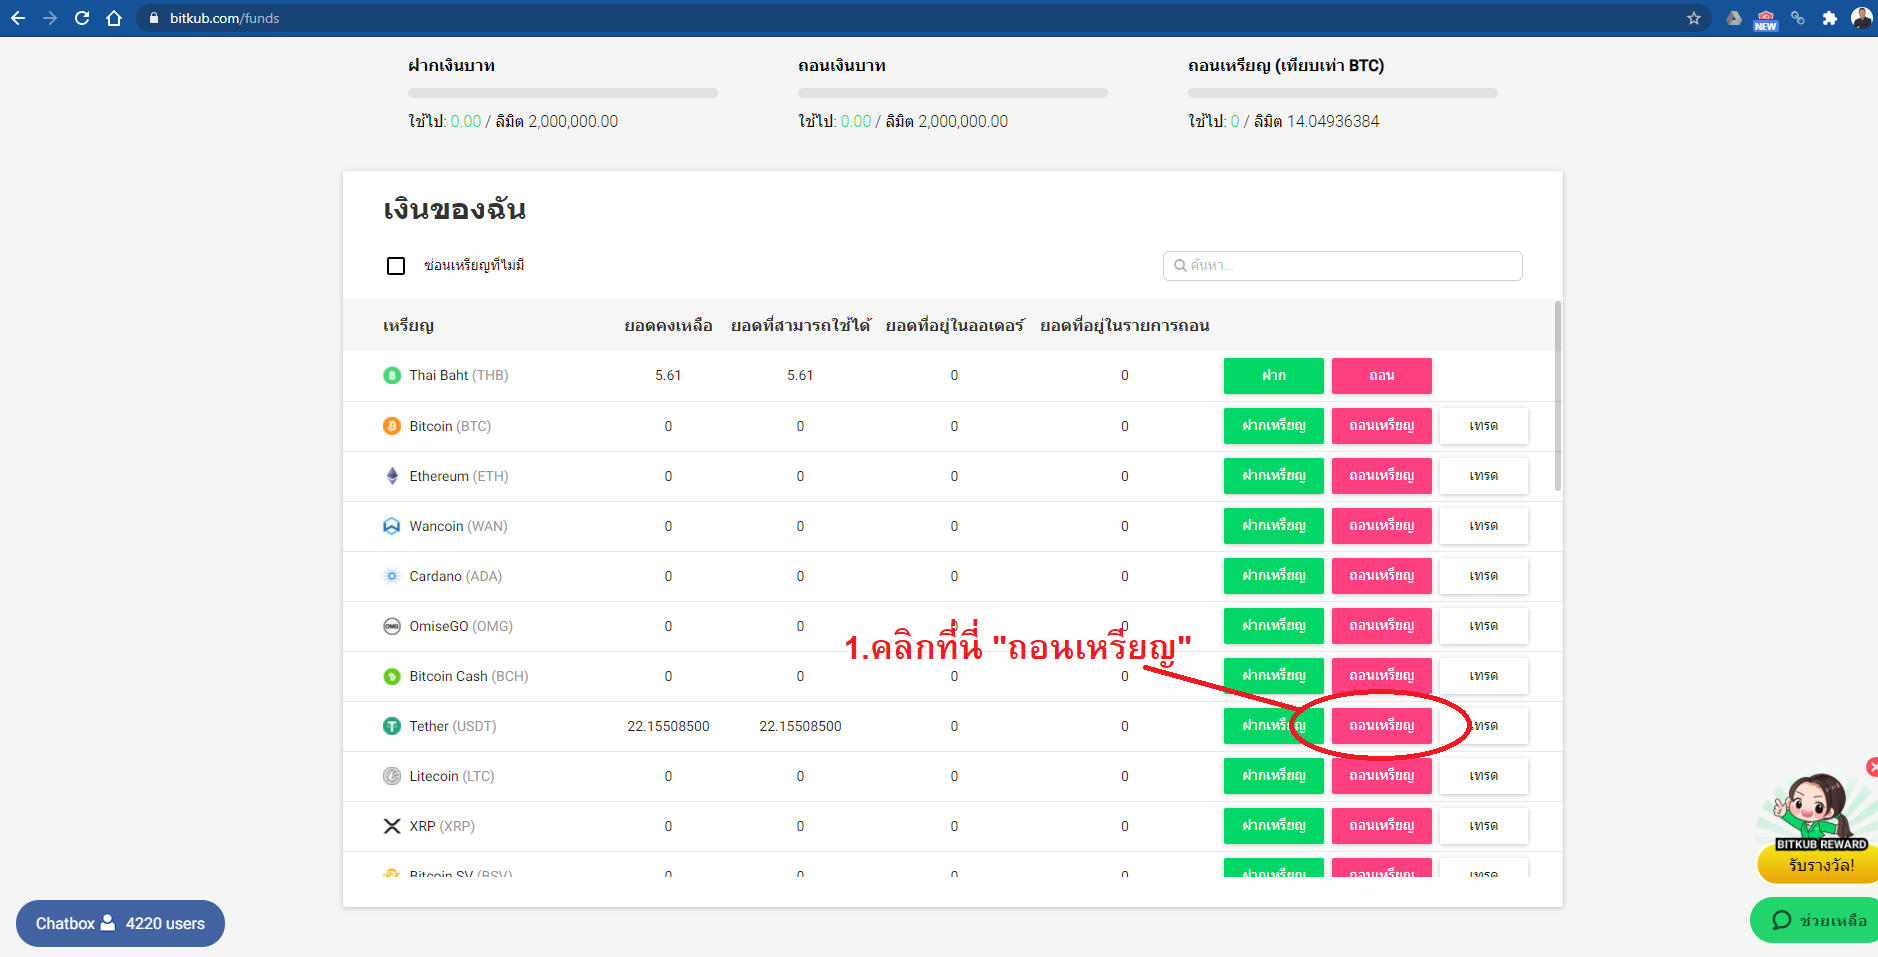This screenshot has width=1878, height=957.
Task: Click the Bitkub Reward mascot banner
Action: pyautogui.click(x=1818, y=828)
